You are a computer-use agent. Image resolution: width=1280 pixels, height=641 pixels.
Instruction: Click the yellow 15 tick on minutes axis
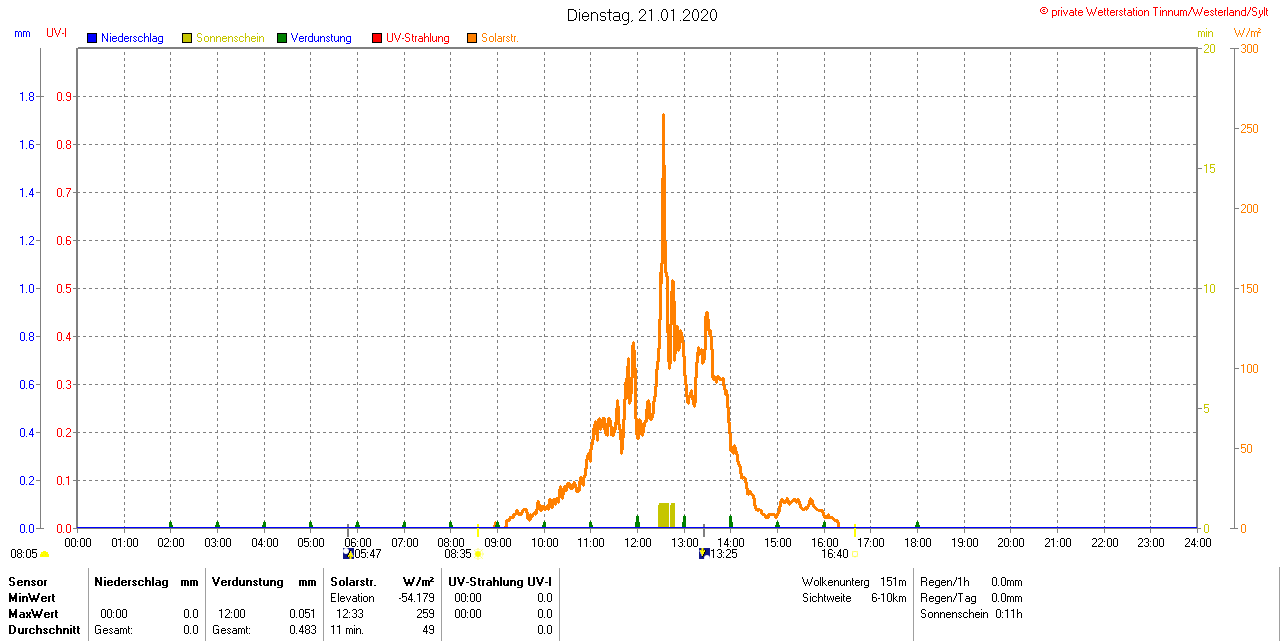[x=1210, y=169]
